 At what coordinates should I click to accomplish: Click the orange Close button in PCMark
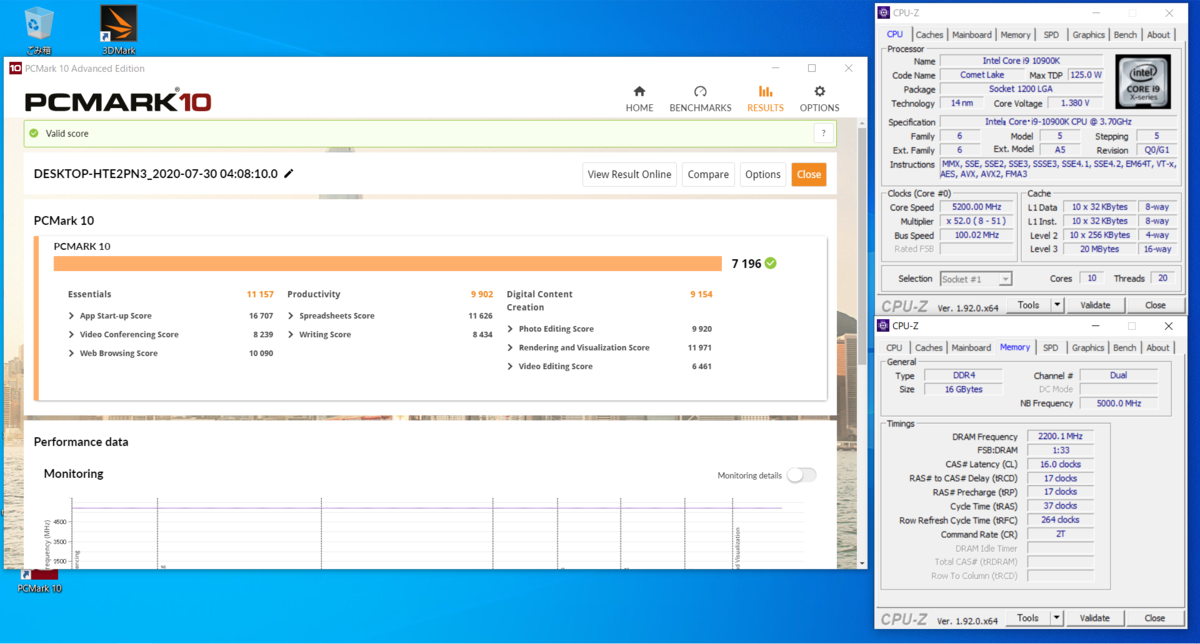pyautogui.click(x=809, y=174)
